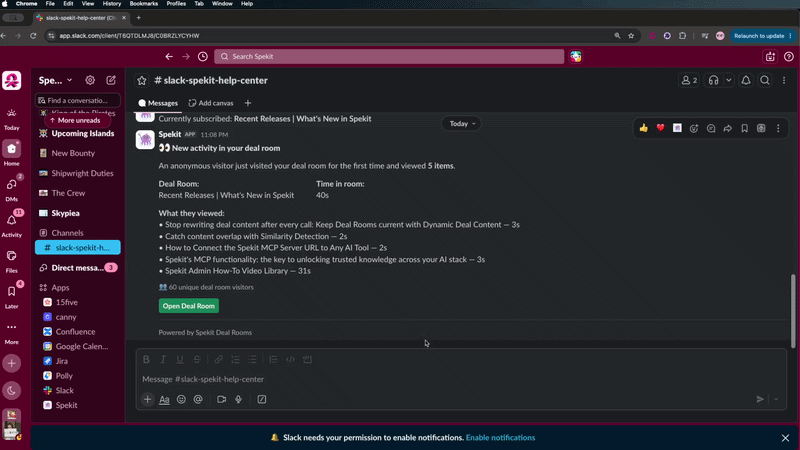Open the channel header more-actions menu
This screenshot has width=800, height=450.
click(784, 81)
